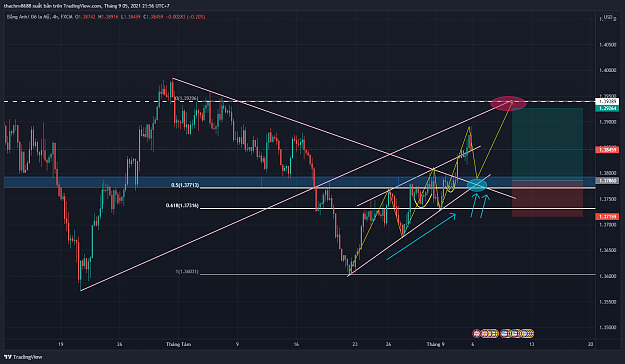Click the dashed-line price label 1.39389
This screenshot has height=364, width=625.
point(607,102)
